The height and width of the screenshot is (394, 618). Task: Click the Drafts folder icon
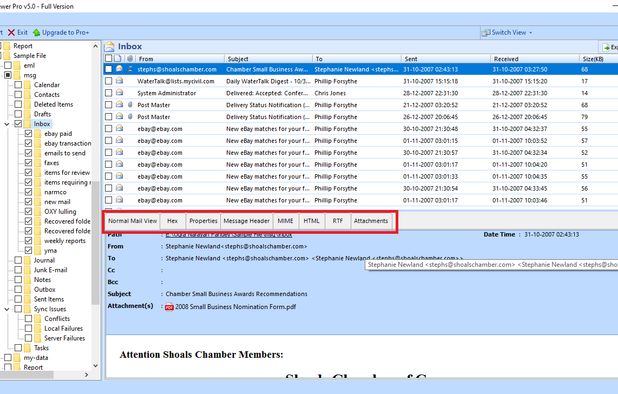[x=27, y=114]
